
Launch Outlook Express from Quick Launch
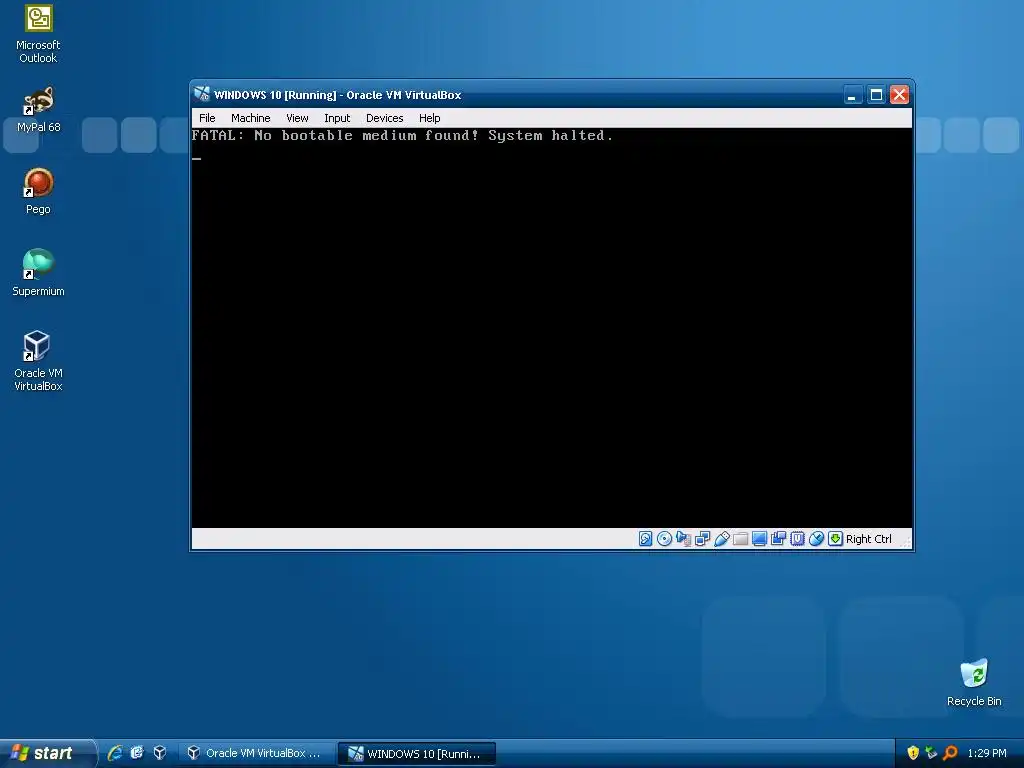pyautogui.click(x=136, y=753)
